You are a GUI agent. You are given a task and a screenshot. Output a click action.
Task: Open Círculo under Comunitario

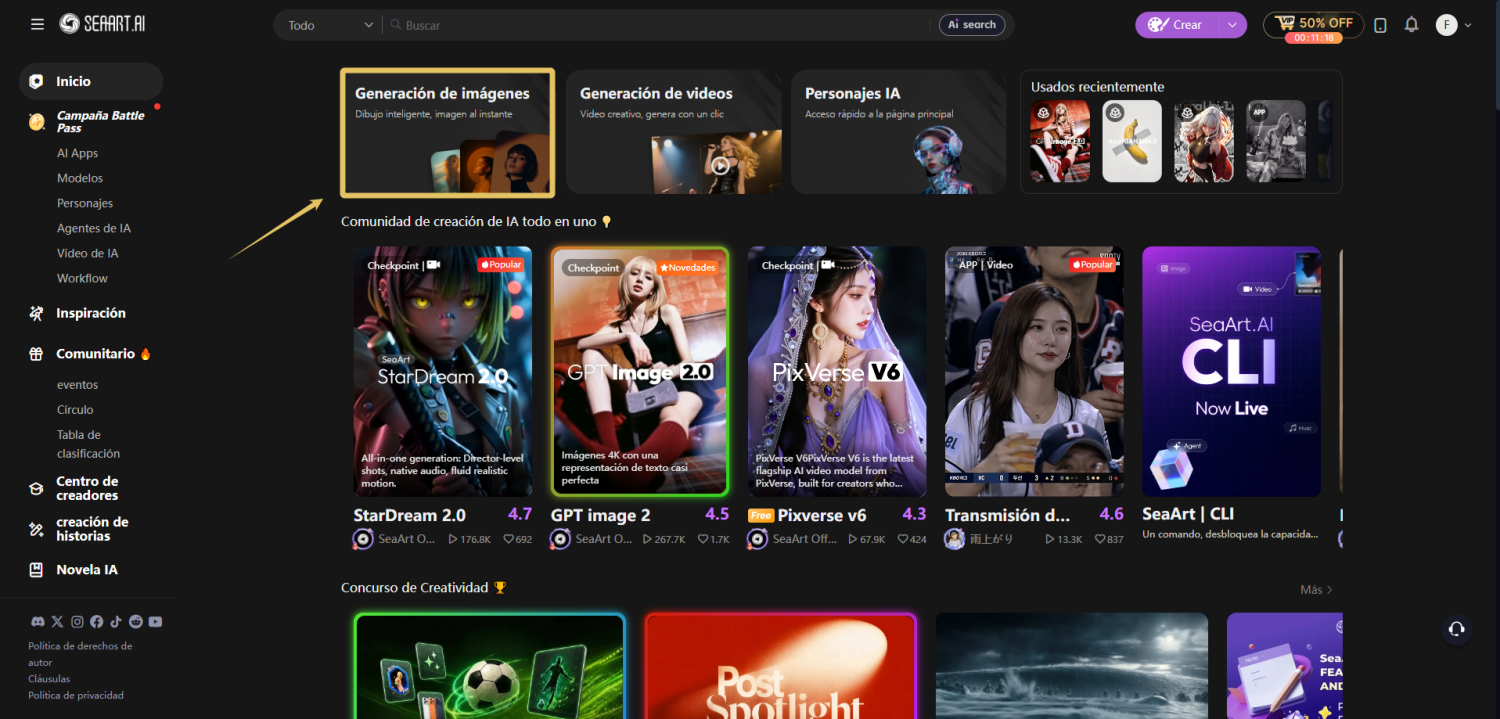pos(75,410)
